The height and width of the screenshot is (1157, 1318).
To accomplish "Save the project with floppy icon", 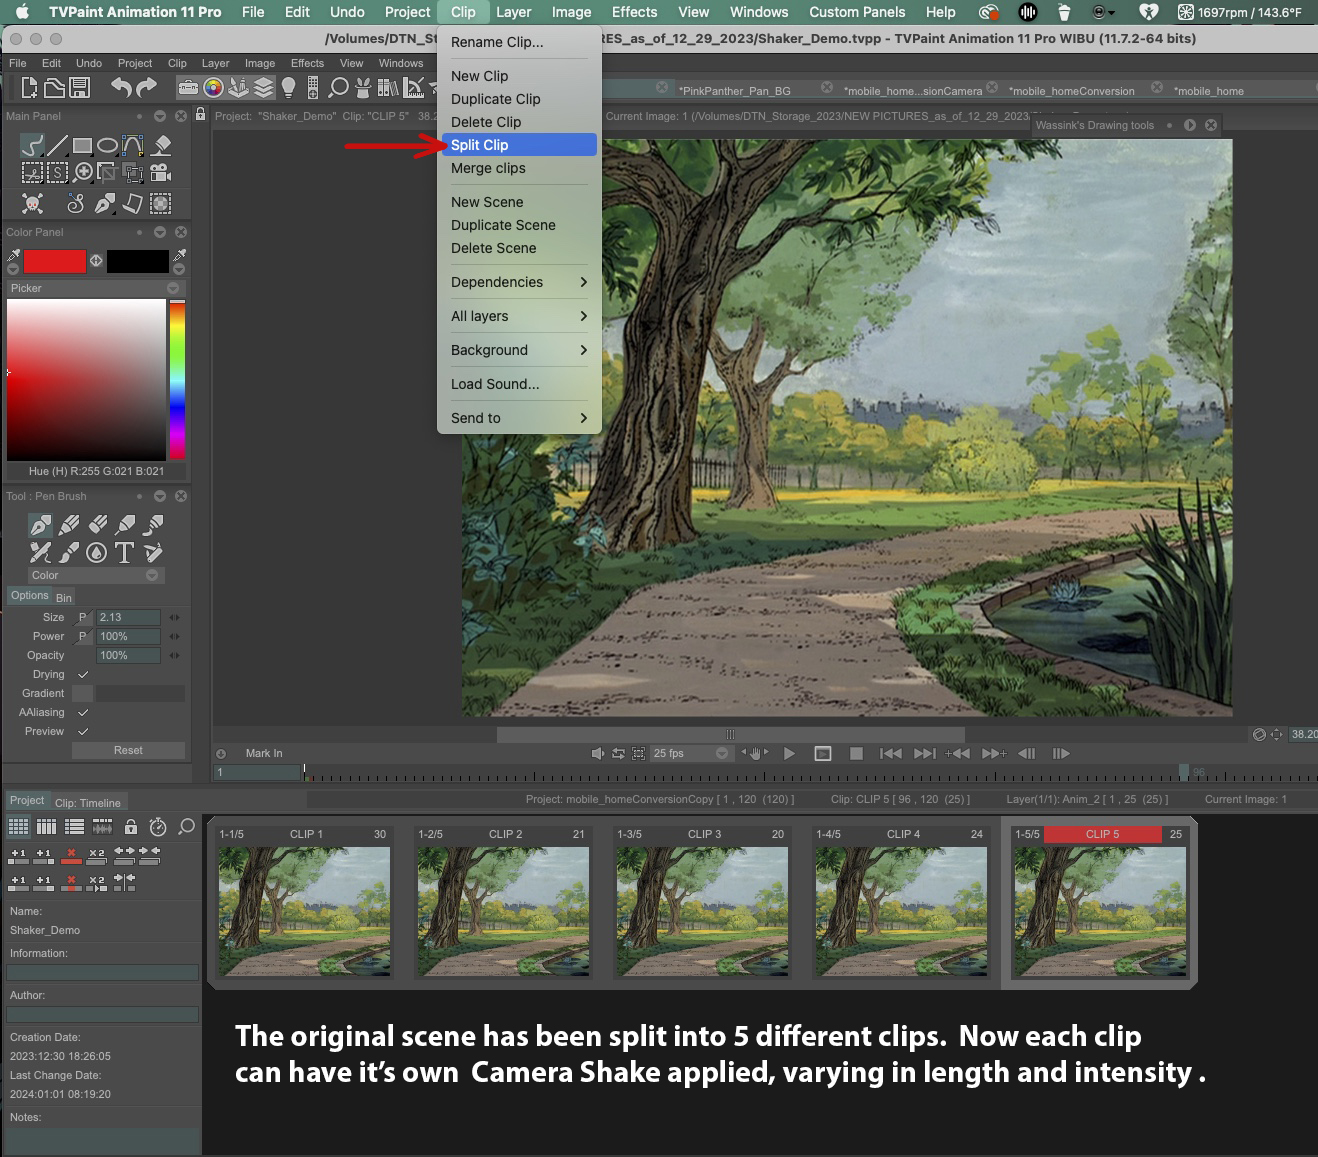I will point(80,88).
